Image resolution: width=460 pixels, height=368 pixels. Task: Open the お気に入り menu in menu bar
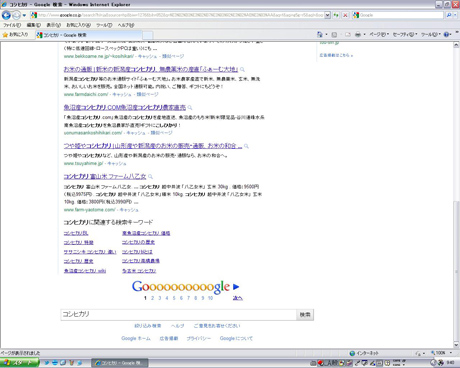(78, 25)
